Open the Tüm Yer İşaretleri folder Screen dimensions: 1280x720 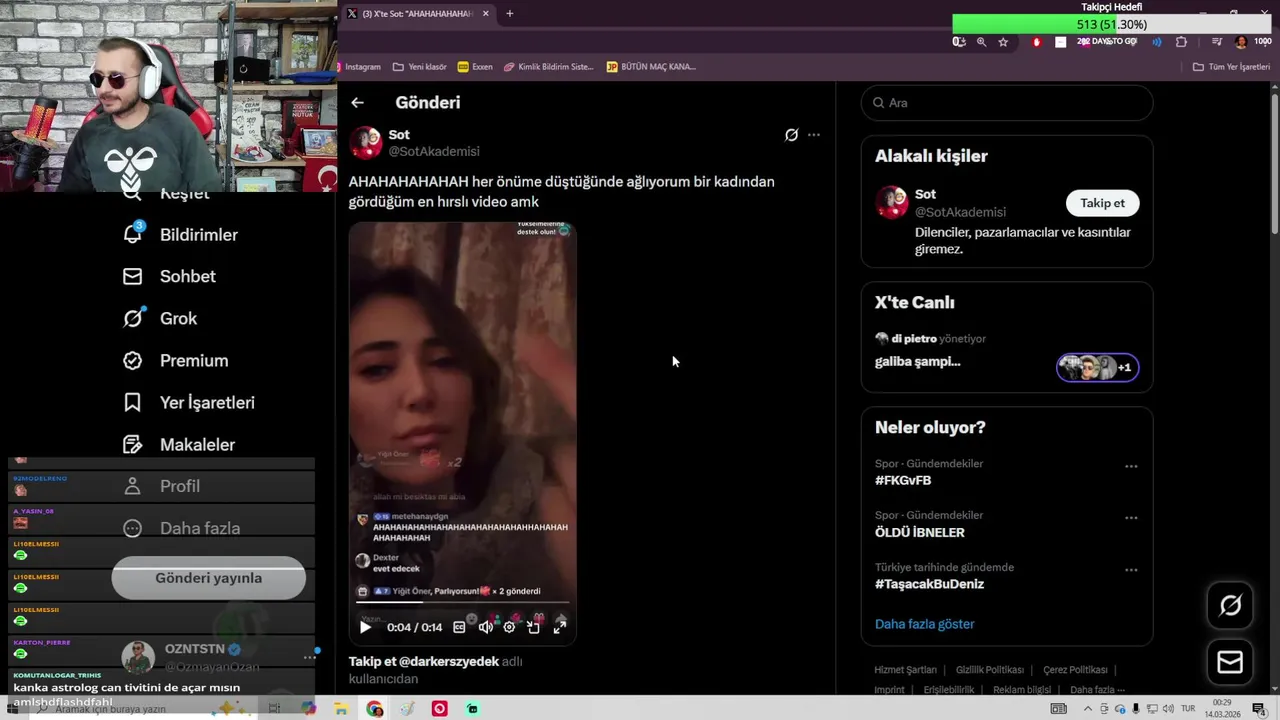pyautogui.click(x=1231, y=67)
